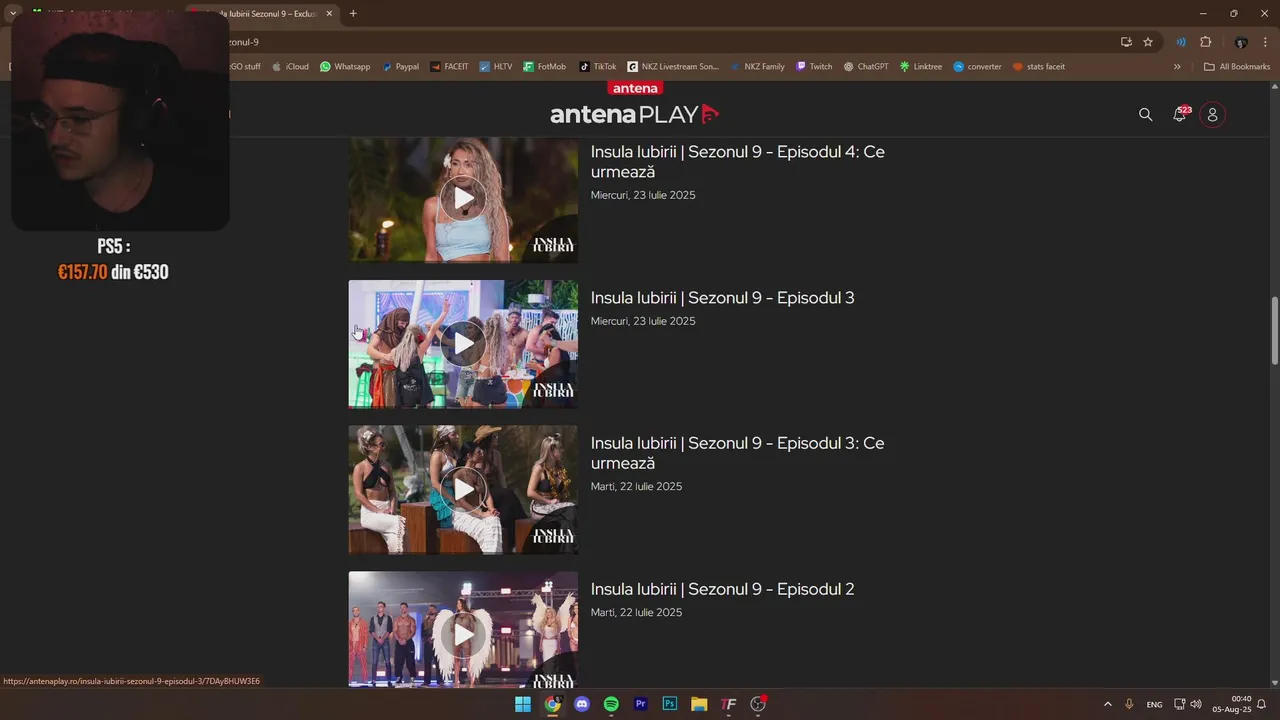The image size is (1280, 720).
Task: Open Chrome menu three dots
Action: pos(1265,42)
